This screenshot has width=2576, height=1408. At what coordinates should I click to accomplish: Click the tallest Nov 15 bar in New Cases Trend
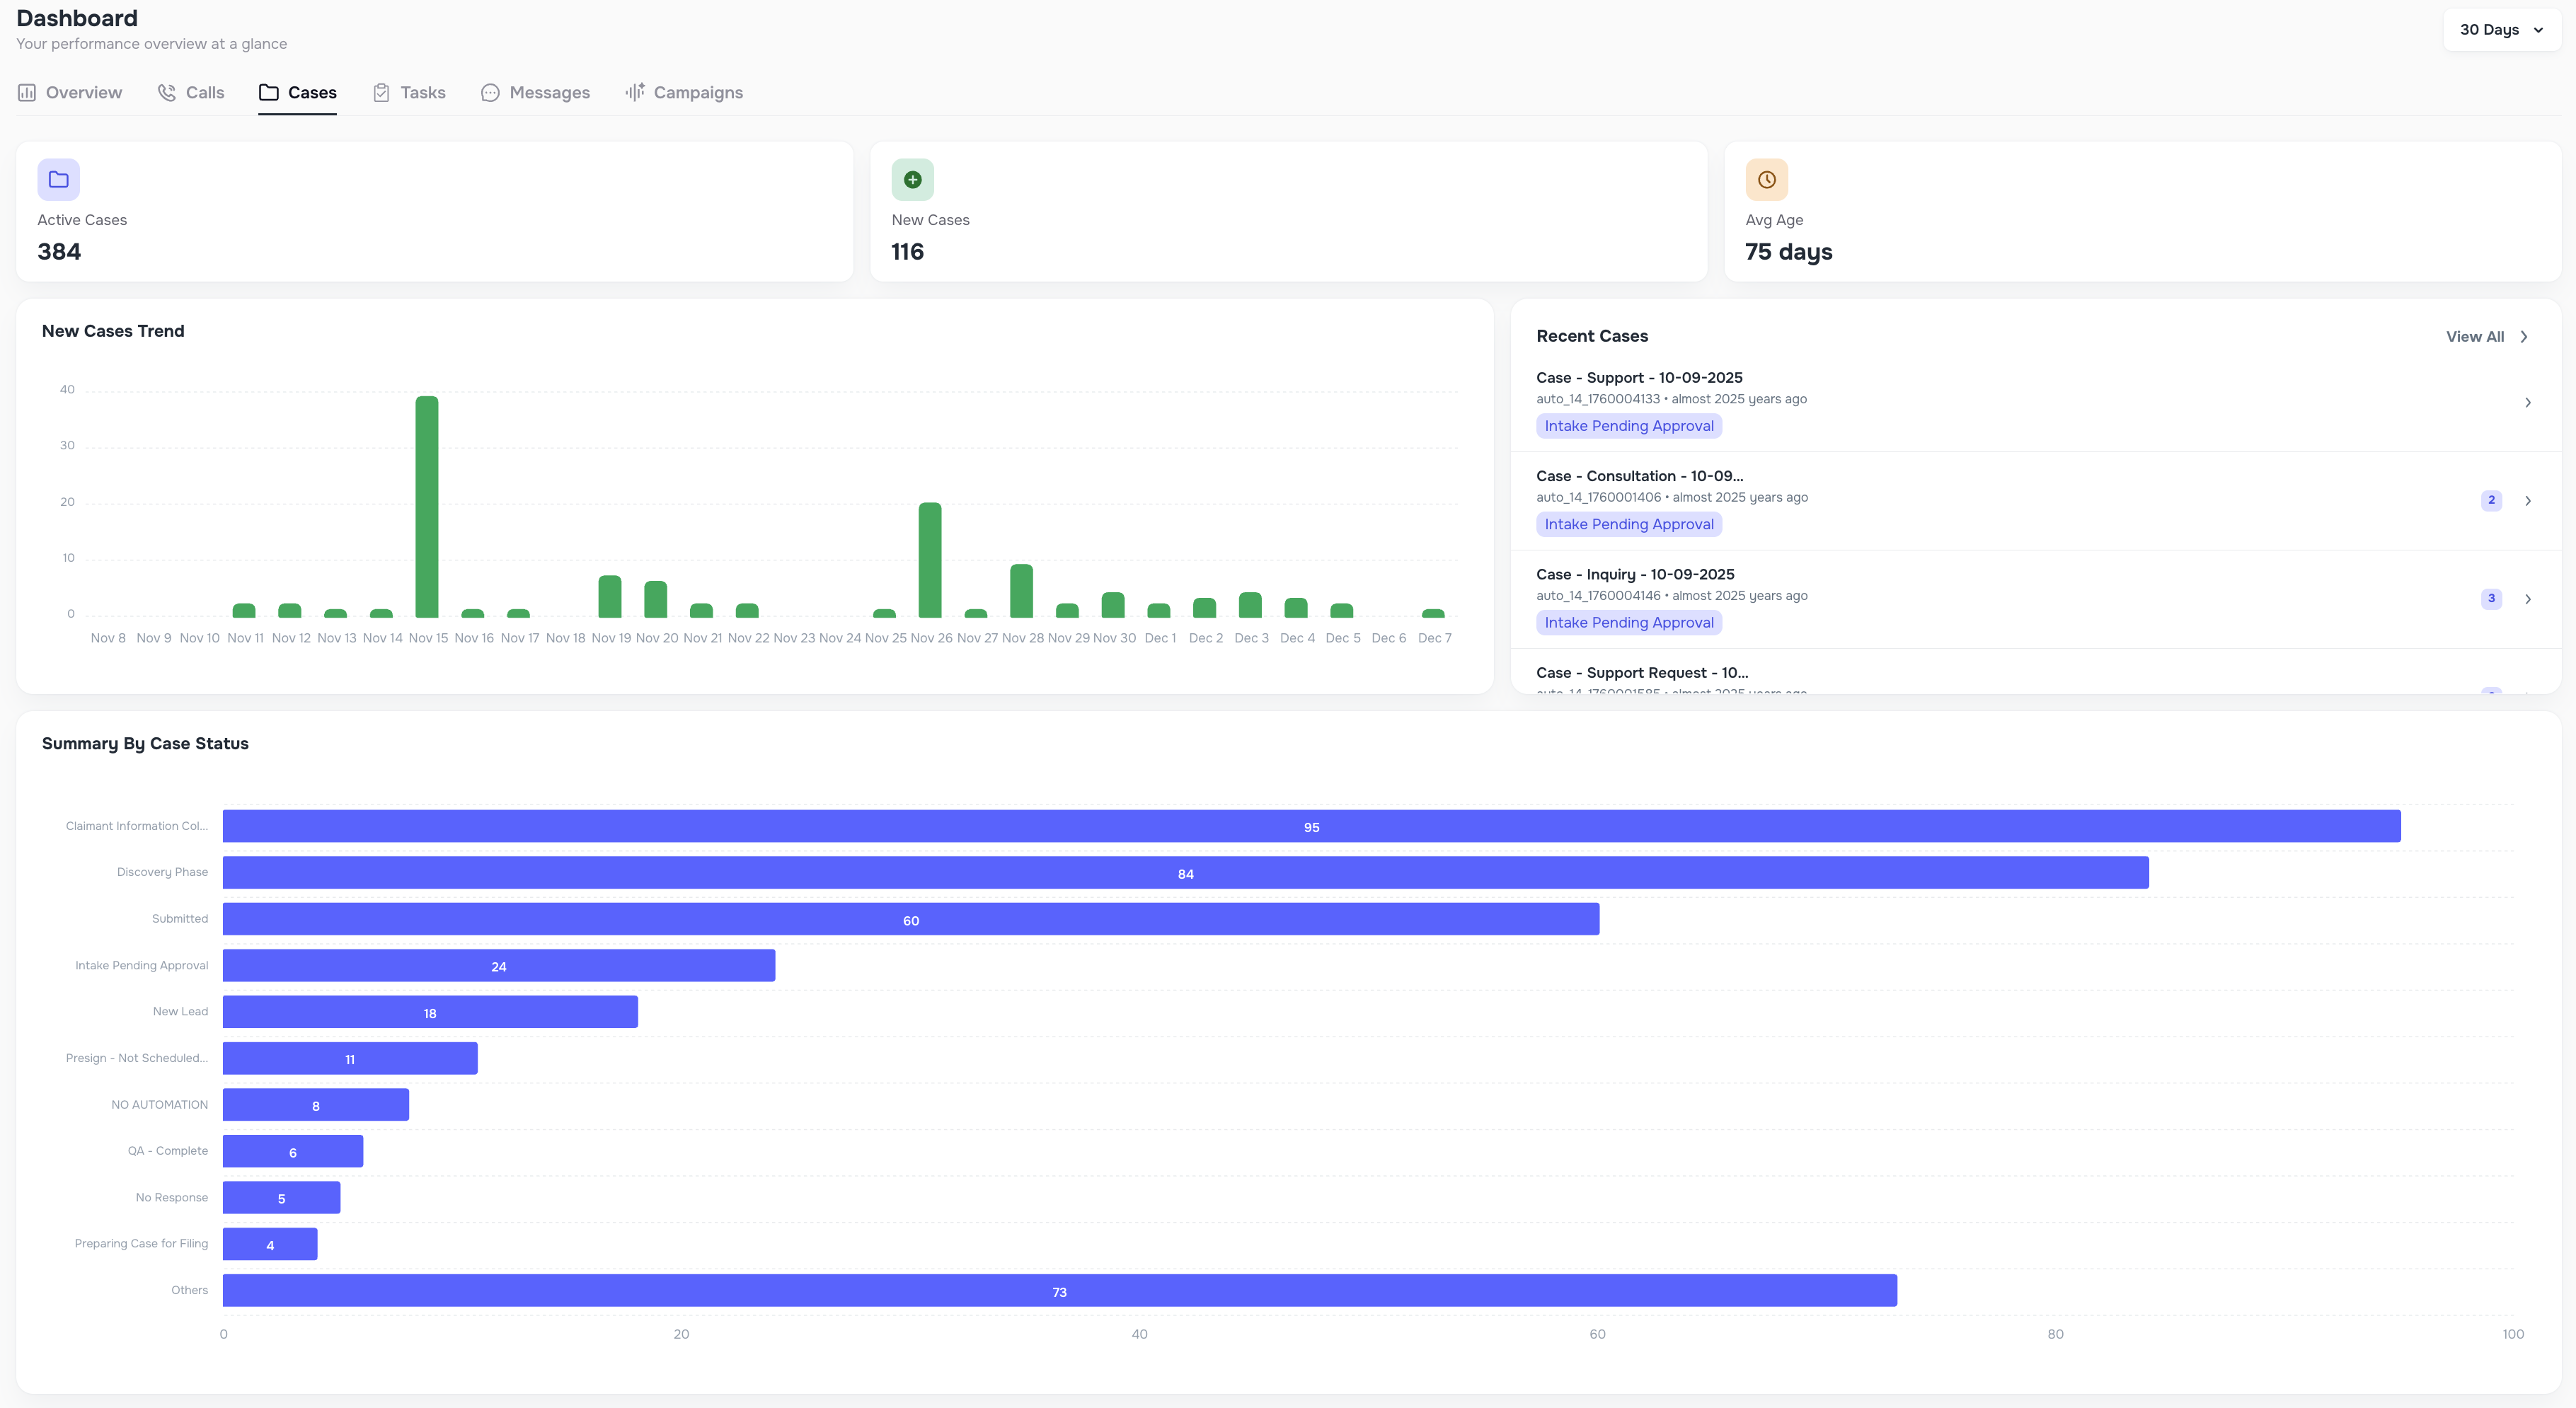click(x=428, y=500)
